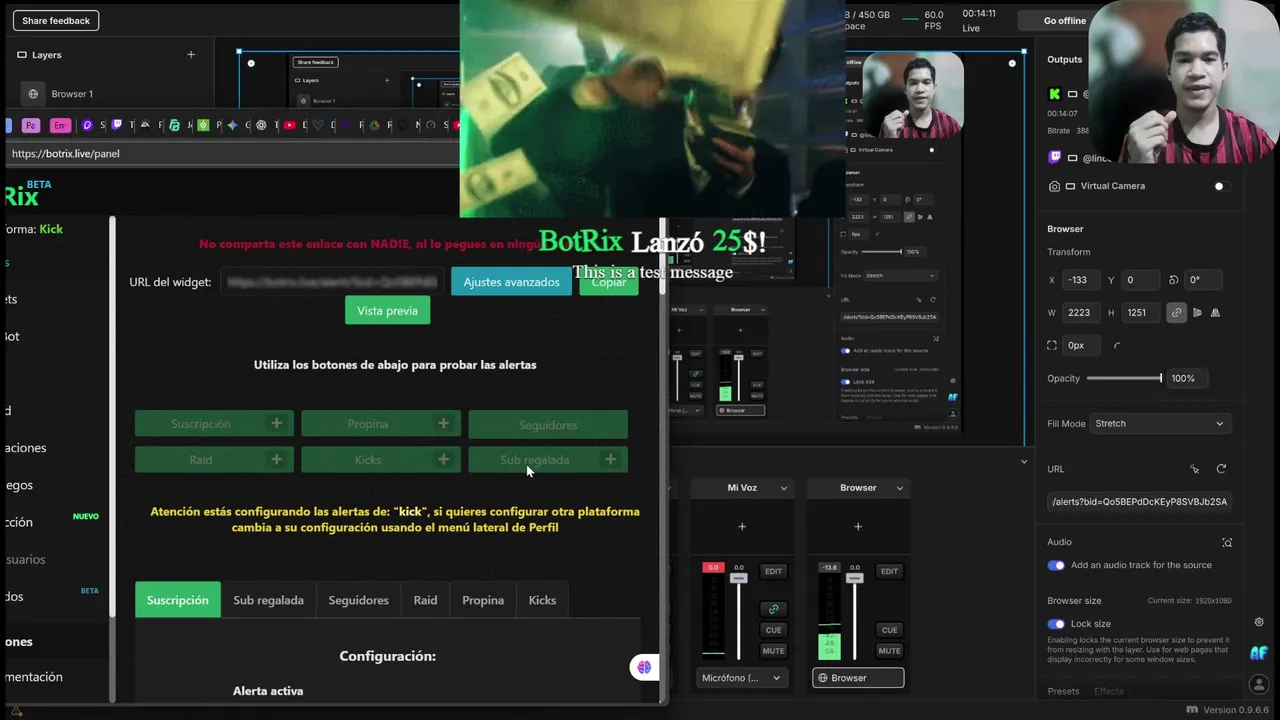The image size is (1280, 720).
Task: Click the Go offline button
Action: (1064, 20)
